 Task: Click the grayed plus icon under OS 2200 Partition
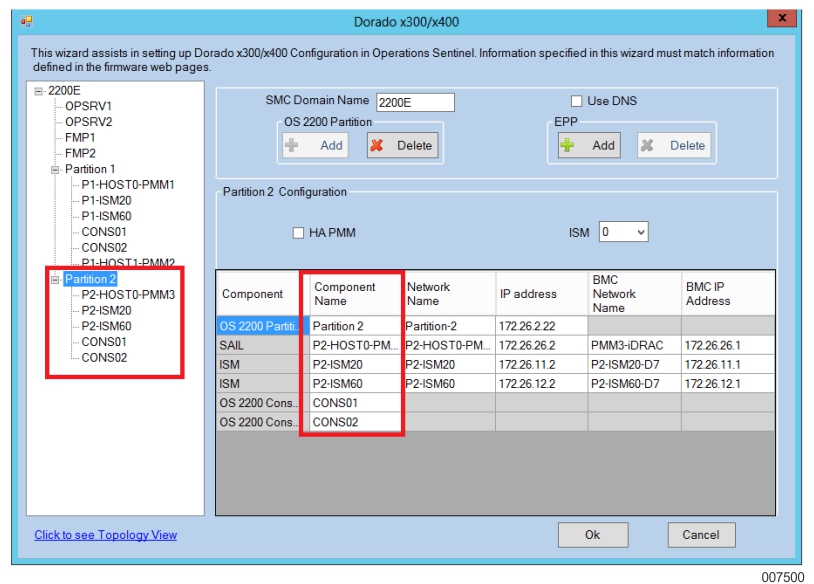tap(292, 145)
